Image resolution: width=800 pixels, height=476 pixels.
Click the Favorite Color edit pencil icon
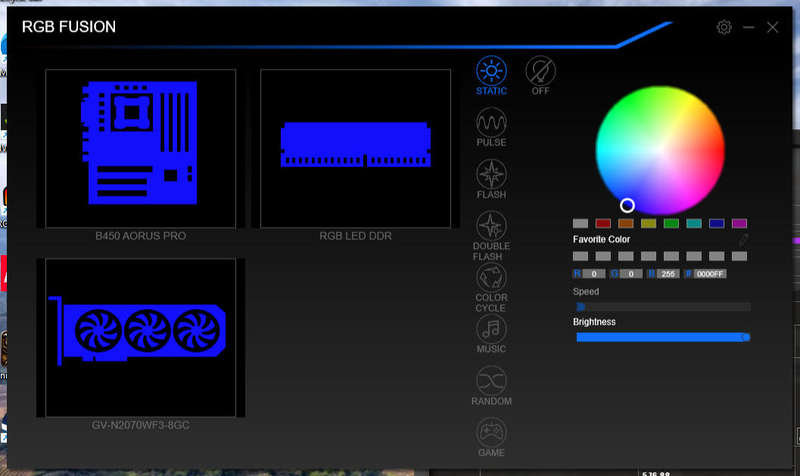pos(743,239)
